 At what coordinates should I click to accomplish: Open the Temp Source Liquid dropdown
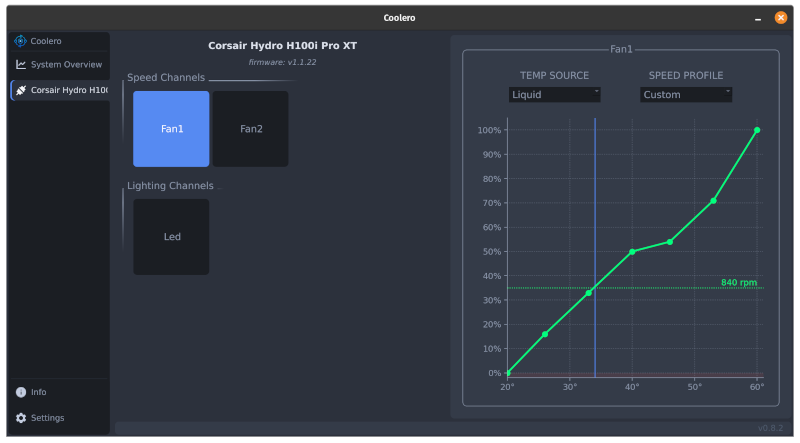click(555, 94)
